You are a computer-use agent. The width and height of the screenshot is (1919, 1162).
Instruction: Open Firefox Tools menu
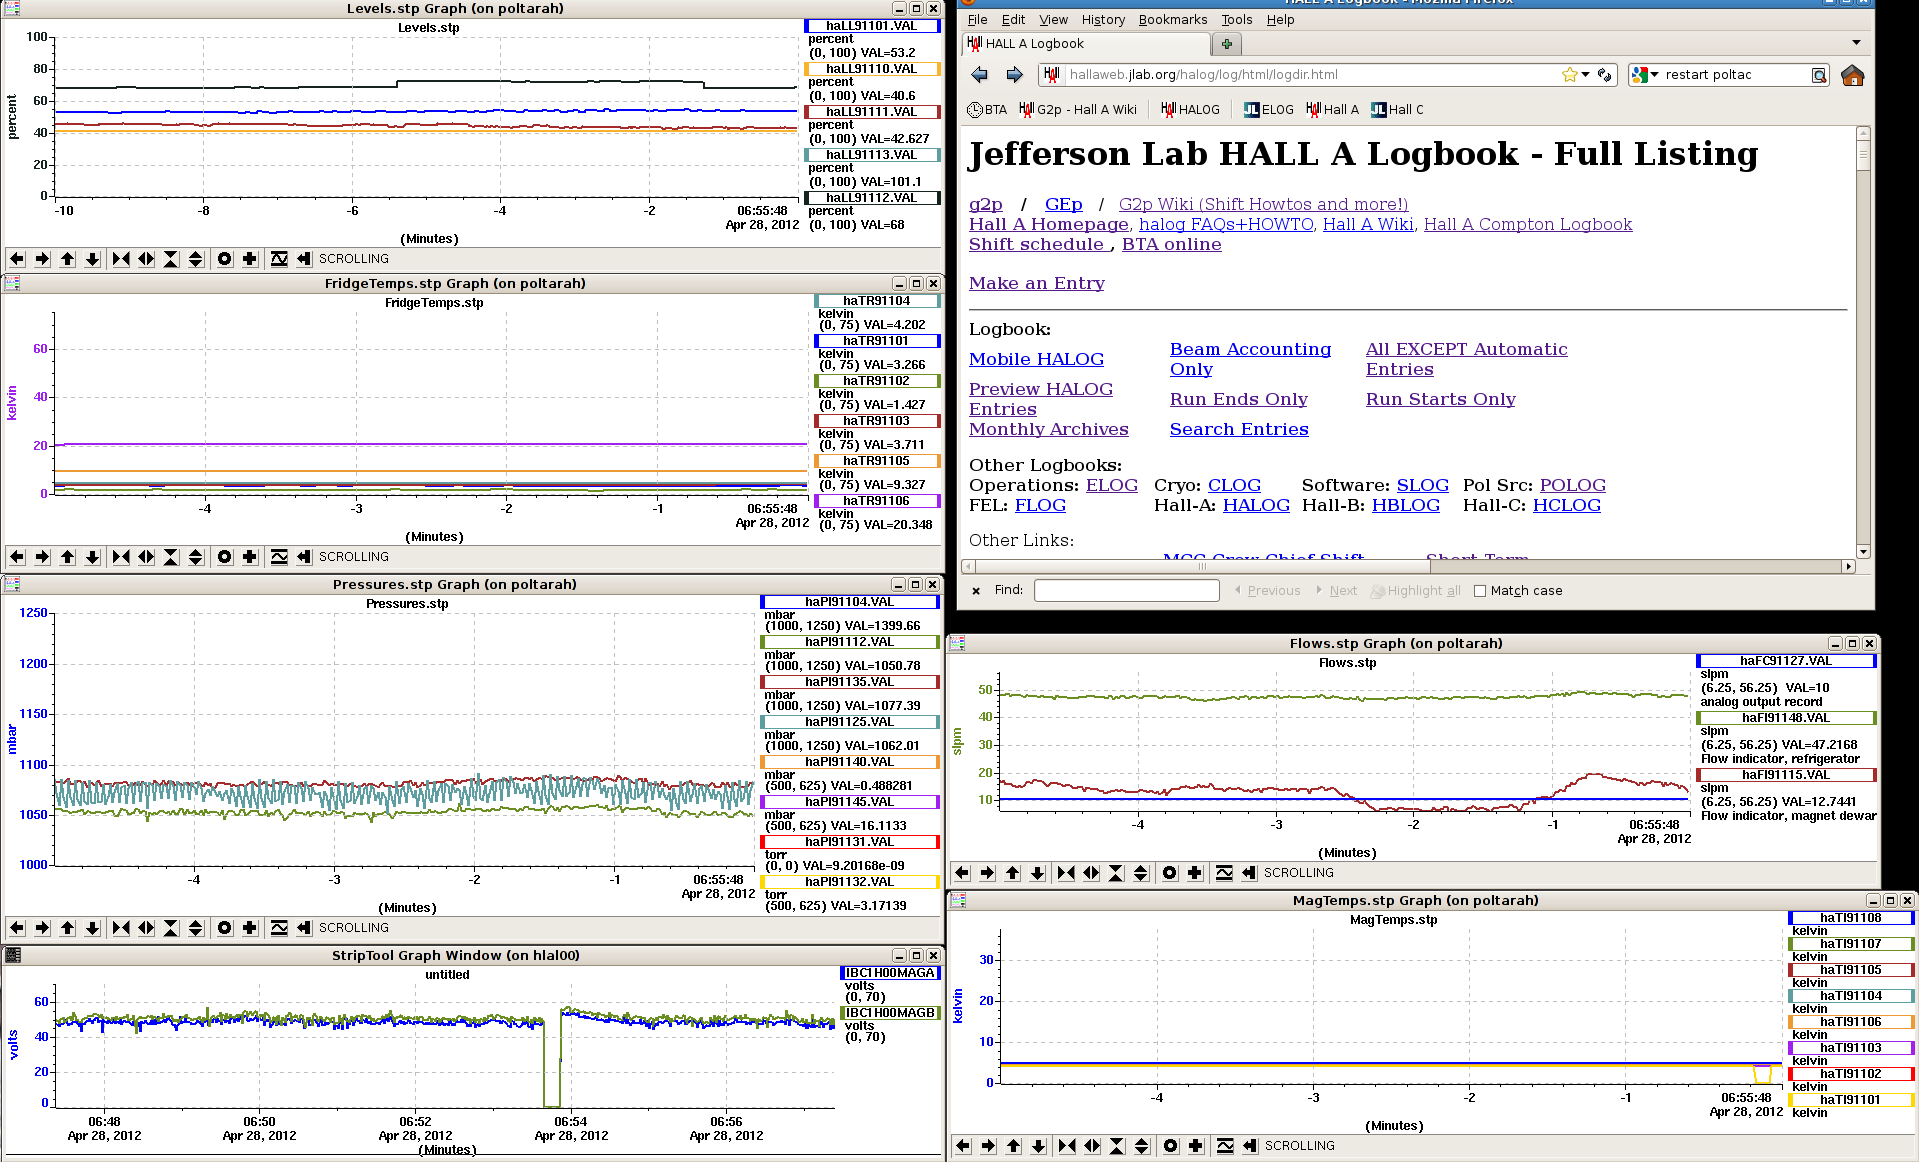(x=1236, y=20)
